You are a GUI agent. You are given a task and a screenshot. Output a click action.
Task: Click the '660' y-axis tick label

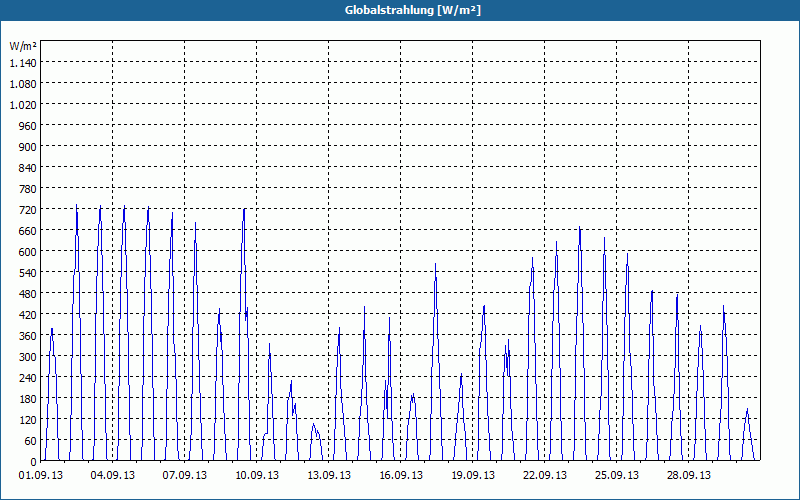[x=28, y=231]
